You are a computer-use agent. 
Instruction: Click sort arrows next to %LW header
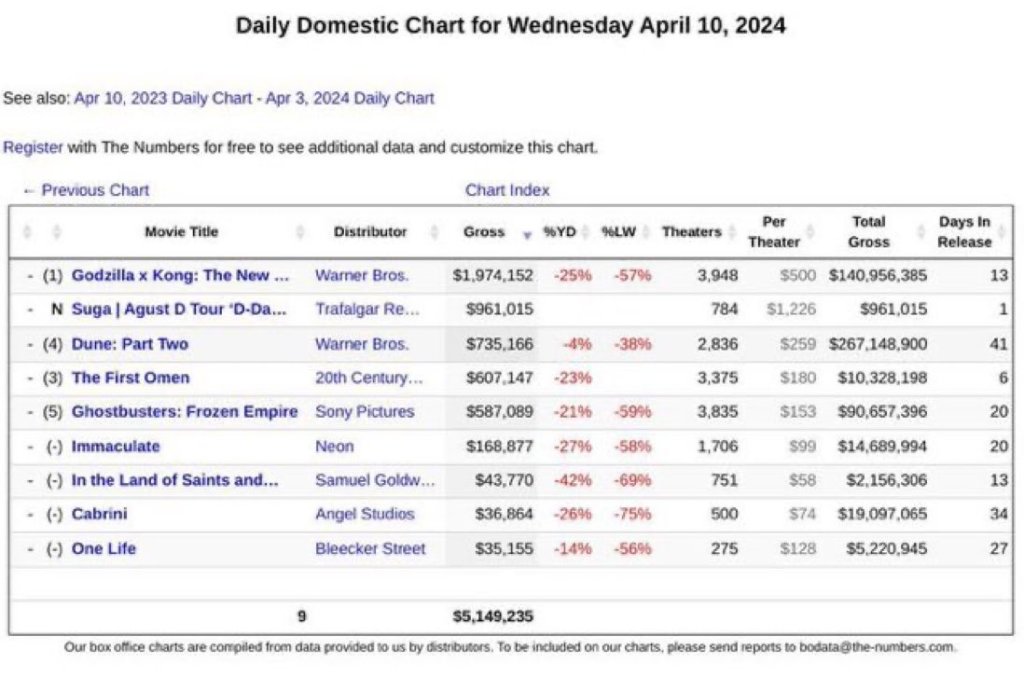[645, 232]
